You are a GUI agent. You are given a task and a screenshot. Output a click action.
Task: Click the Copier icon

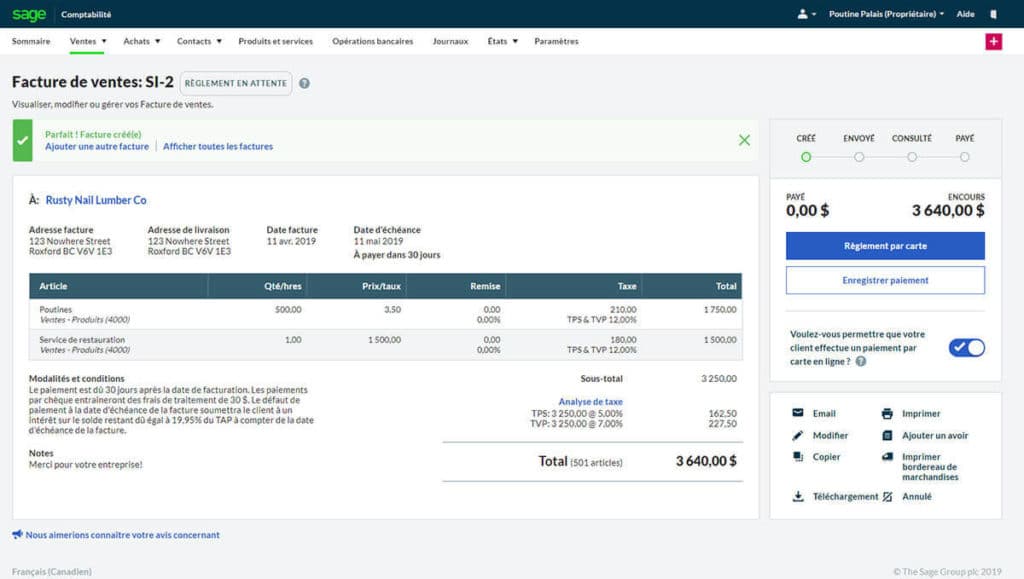[798, 457]
